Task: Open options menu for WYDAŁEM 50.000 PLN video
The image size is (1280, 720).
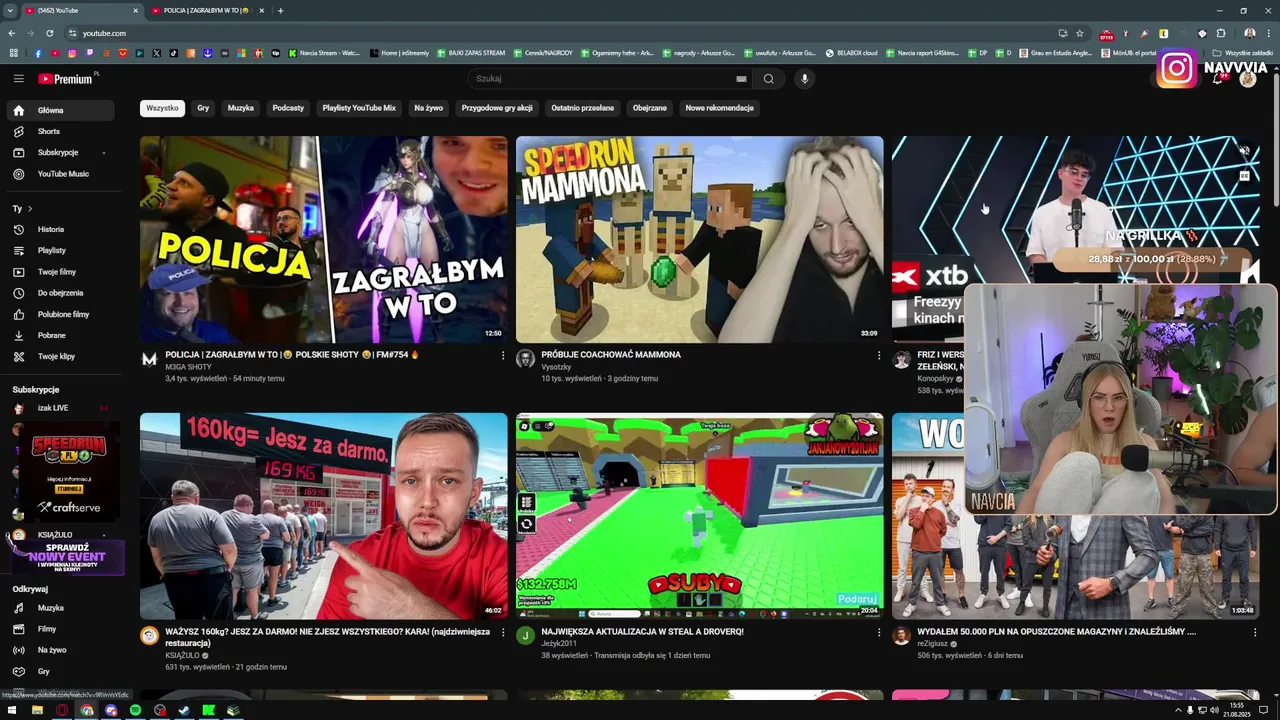Action: [x=1255, y=632]
